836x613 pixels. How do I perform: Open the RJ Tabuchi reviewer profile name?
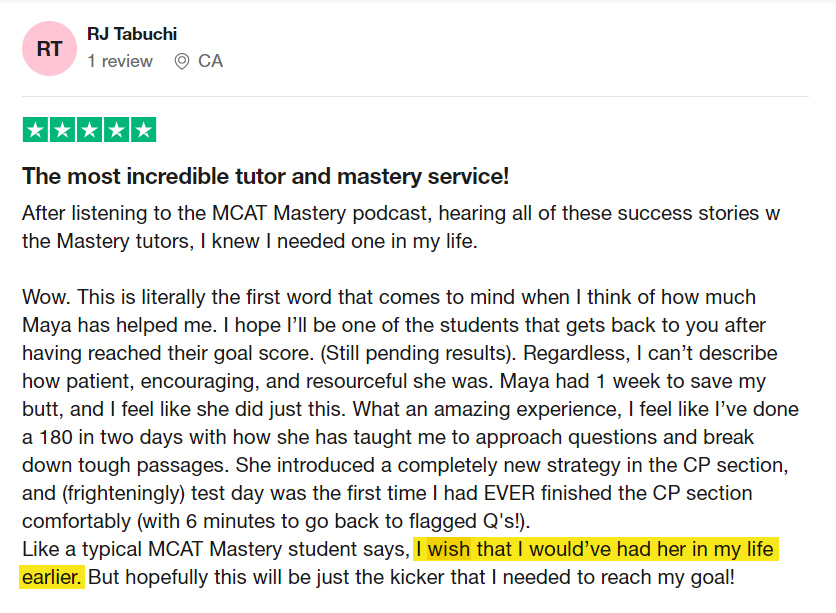point(132,34)
